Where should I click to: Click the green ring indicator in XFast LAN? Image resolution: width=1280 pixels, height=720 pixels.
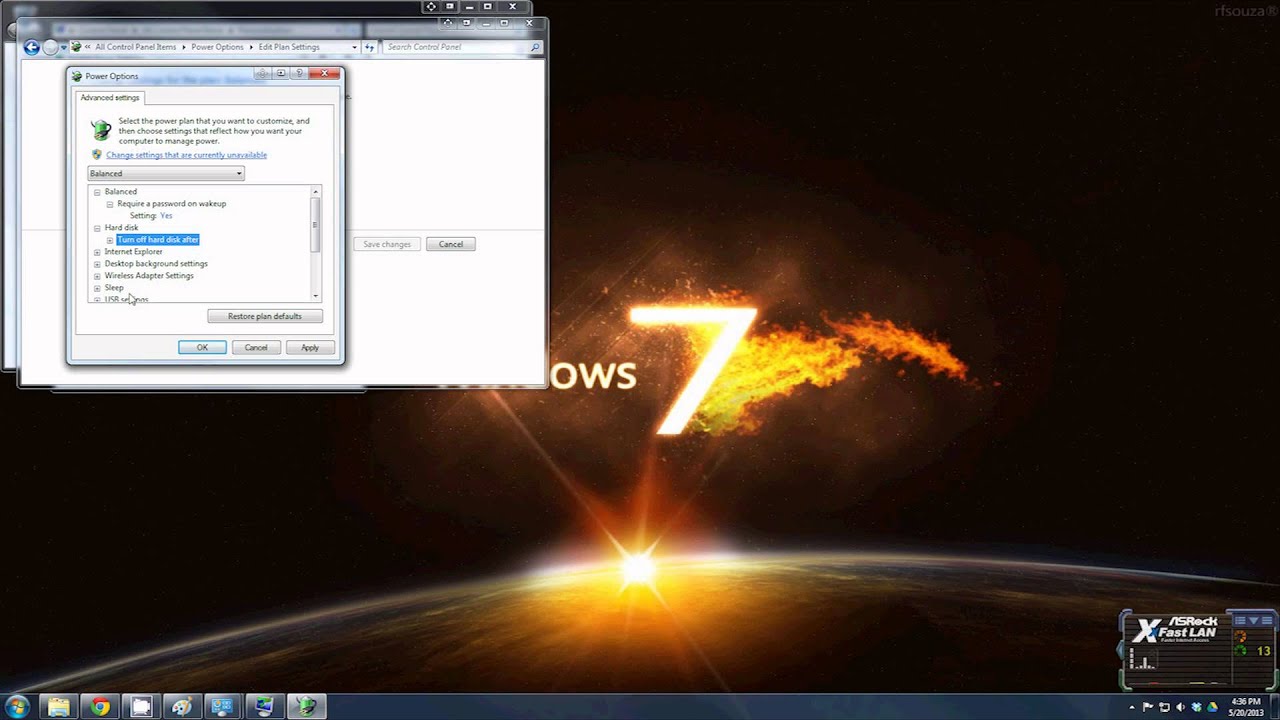[x=1241, y=651]
